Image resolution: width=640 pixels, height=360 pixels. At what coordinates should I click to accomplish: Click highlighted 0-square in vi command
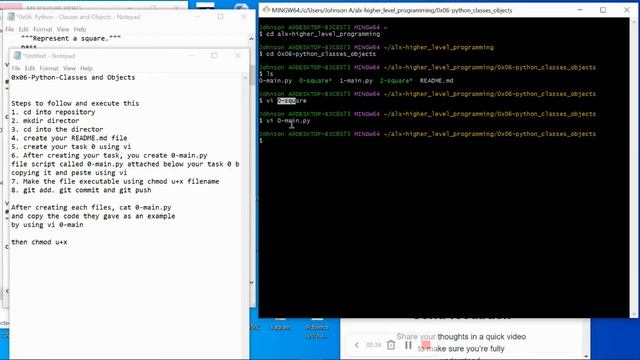[x=286, y=100]
